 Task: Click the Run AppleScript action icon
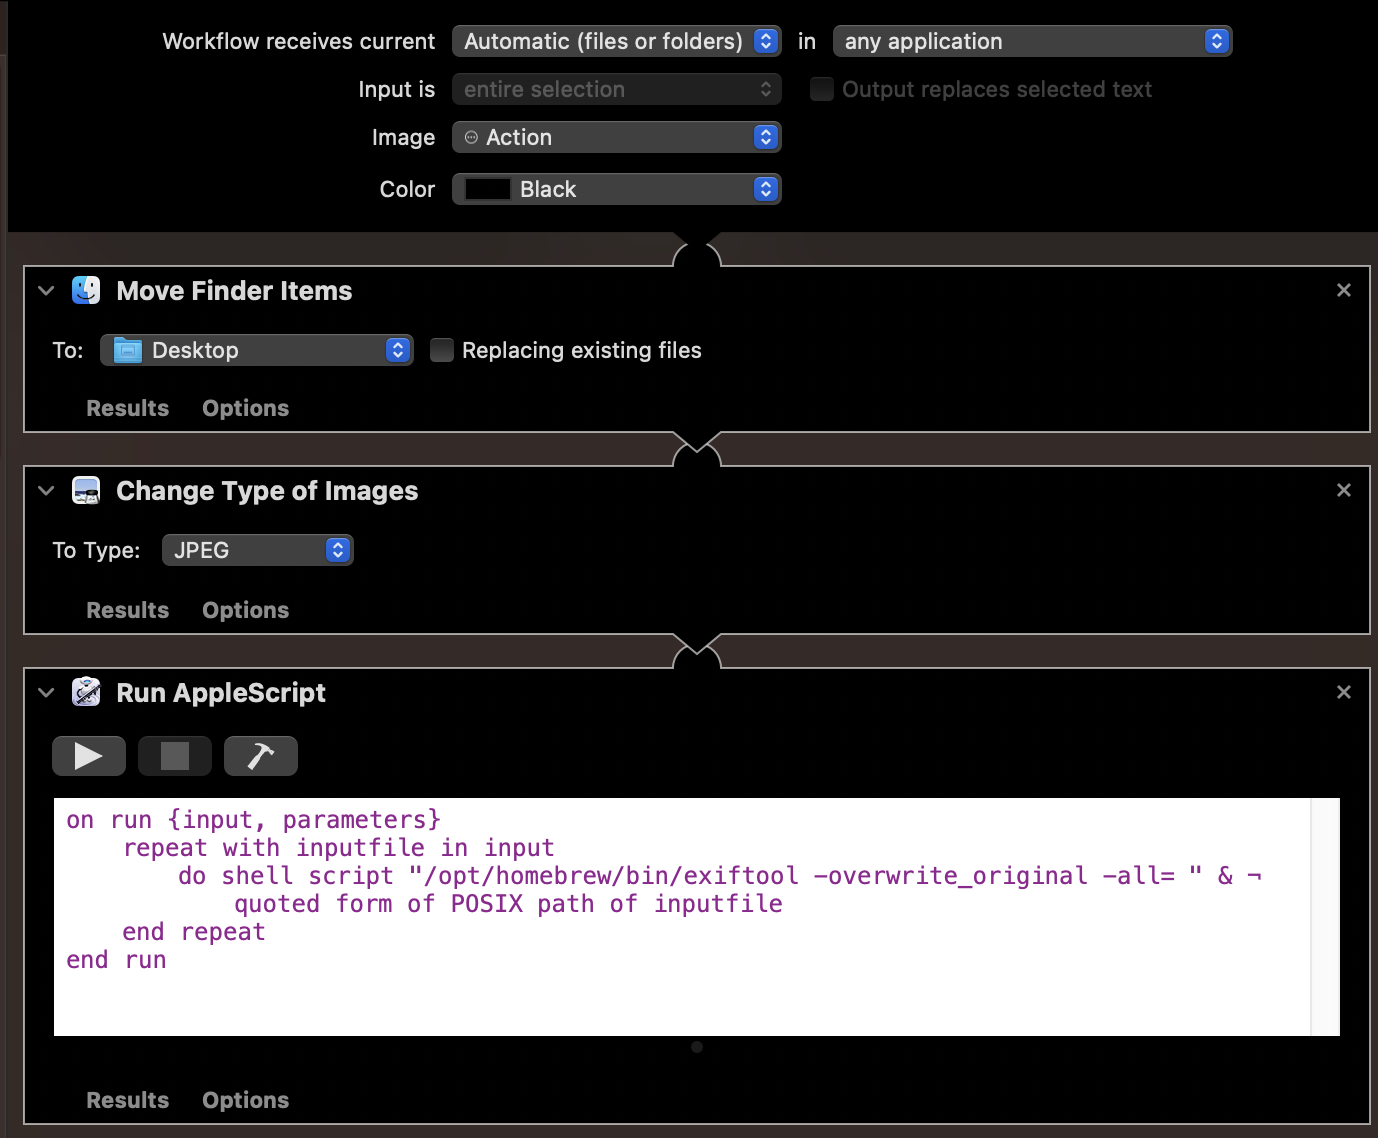(x=86, y=692)
